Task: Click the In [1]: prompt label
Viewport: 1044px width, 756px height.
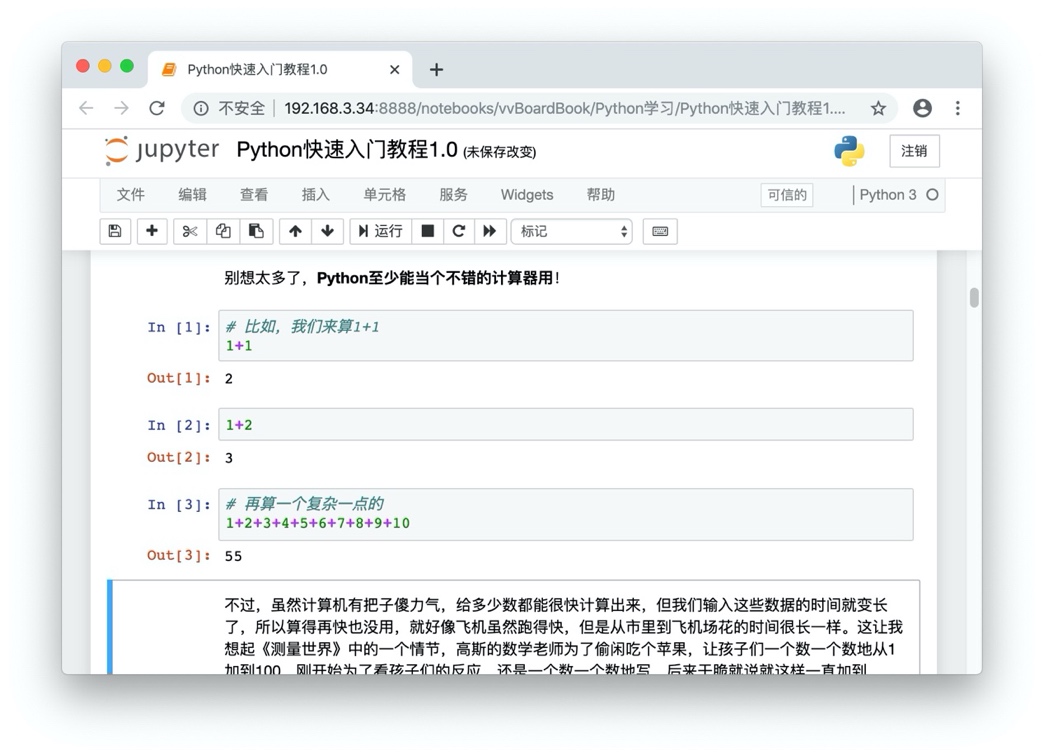Action: tap(179, 327)
